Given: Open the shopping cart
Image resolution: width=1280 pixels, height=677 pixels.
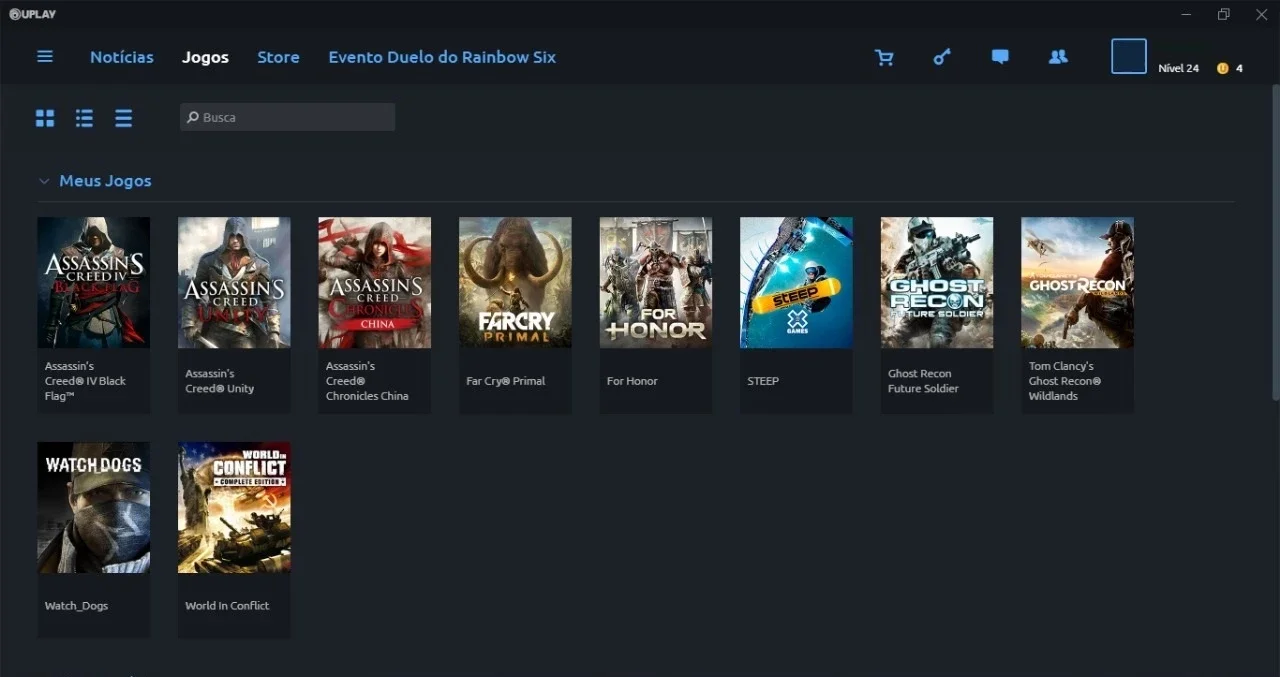Looking at the screenshot, I should point(884,57).
